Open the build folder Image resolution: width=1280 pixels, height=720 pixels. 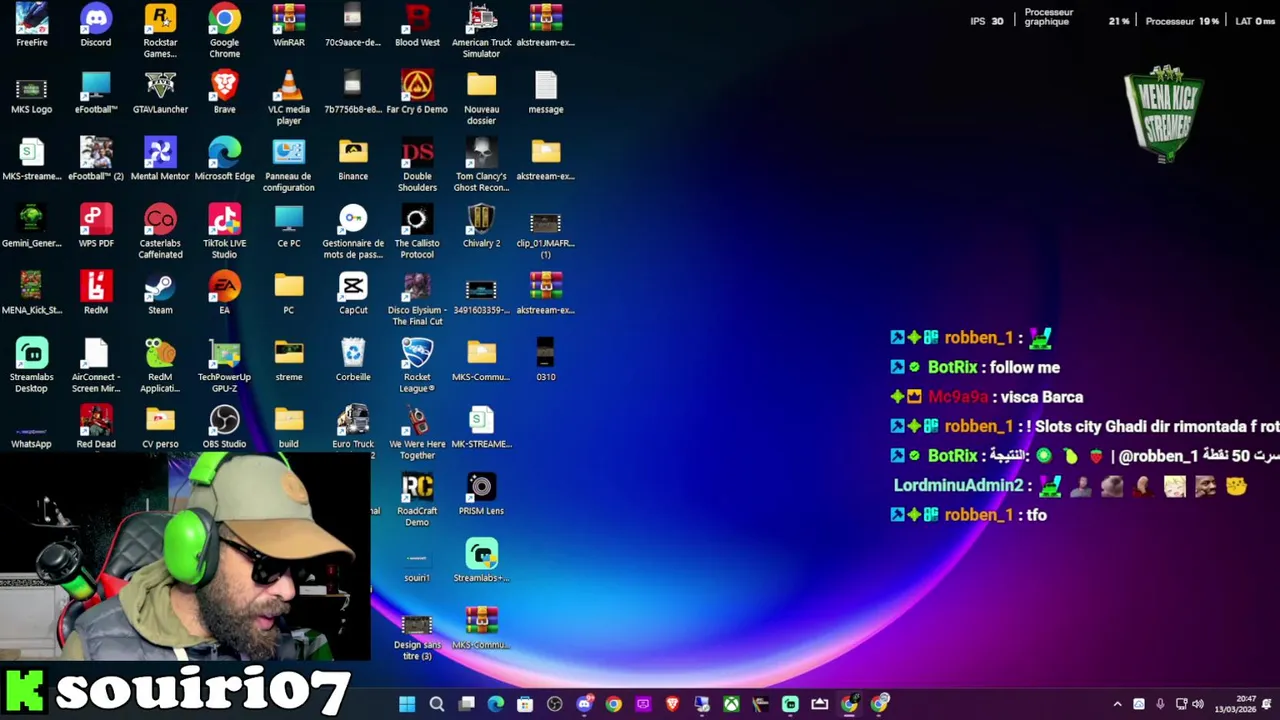289,428
